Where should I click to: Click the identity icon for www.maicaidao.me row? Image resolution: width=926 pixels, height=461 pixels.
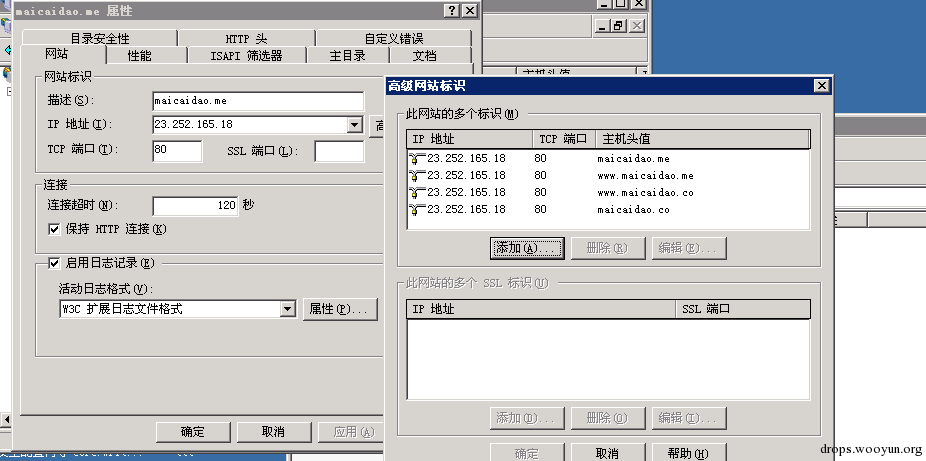coord(417,175)
